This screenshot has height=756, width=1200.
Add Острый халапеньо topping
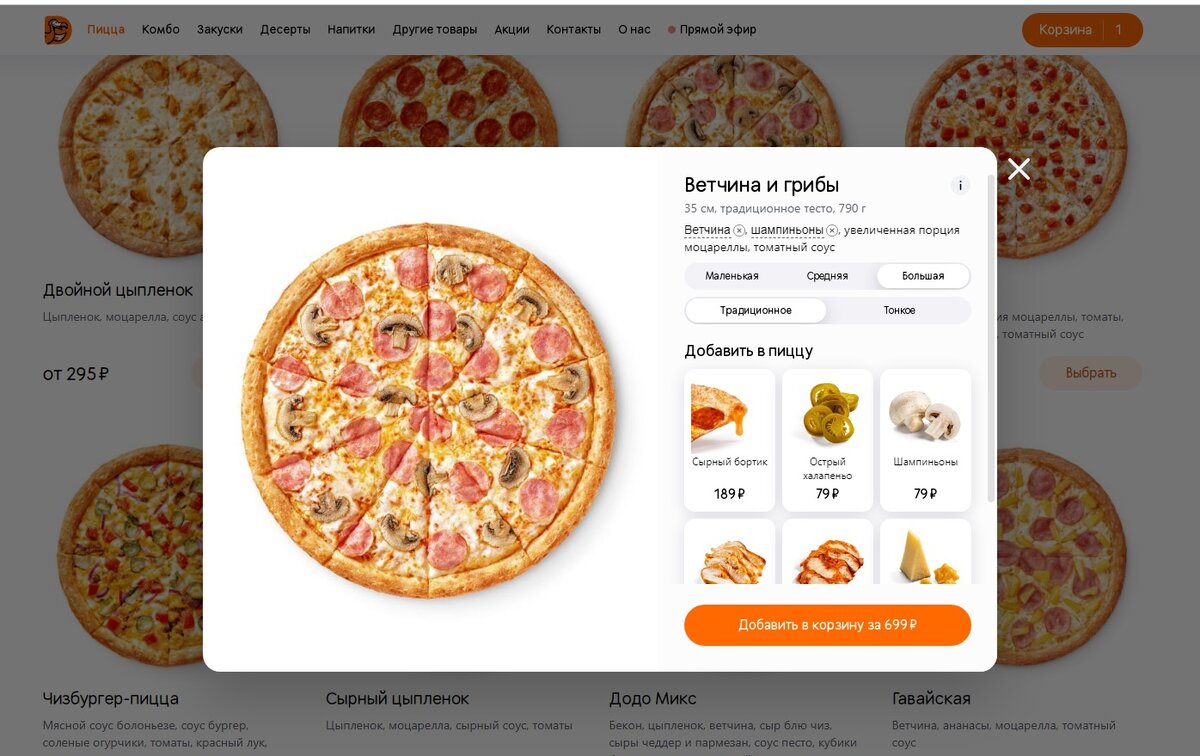point(827,440)
